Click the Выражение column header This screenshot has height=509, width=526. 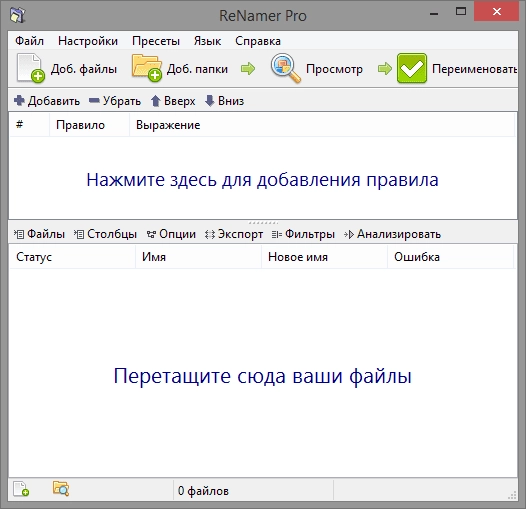coord(322,124)
